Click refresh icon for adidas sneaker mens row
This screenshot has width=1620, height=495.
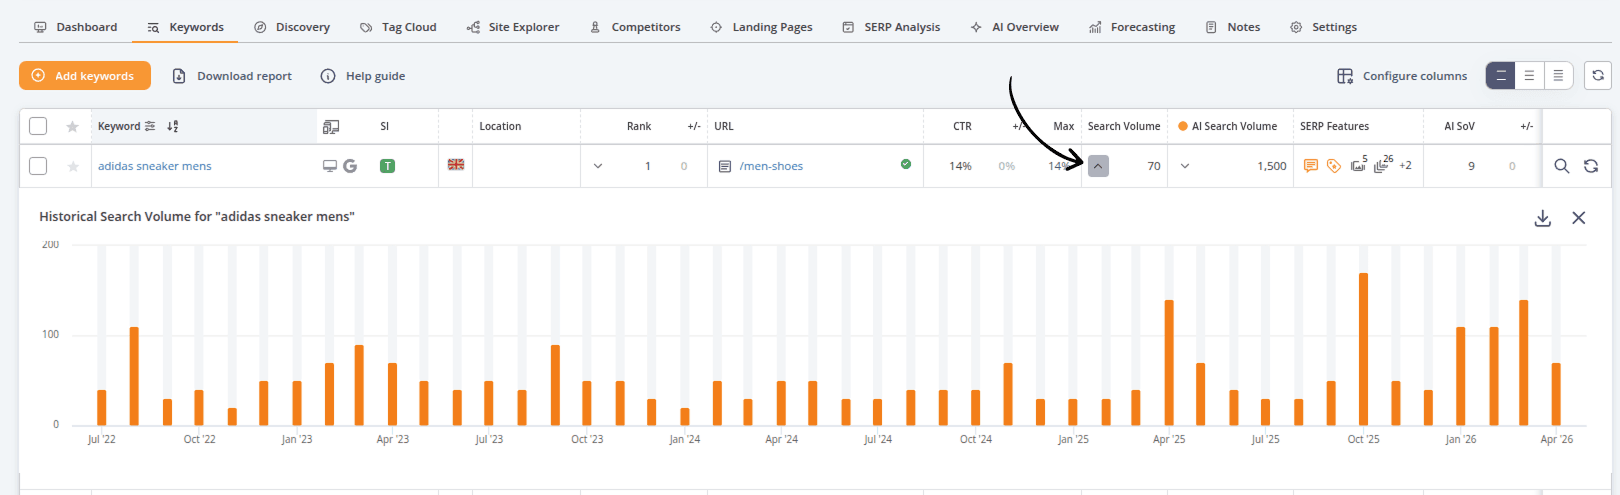(x=1591, y=166)
